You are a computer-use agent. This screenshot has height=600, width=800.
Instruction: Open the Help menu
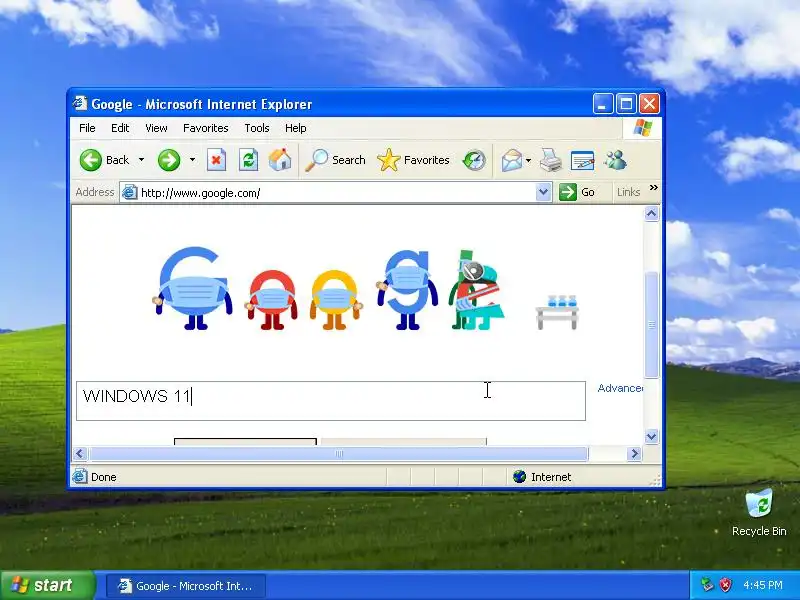295,128
